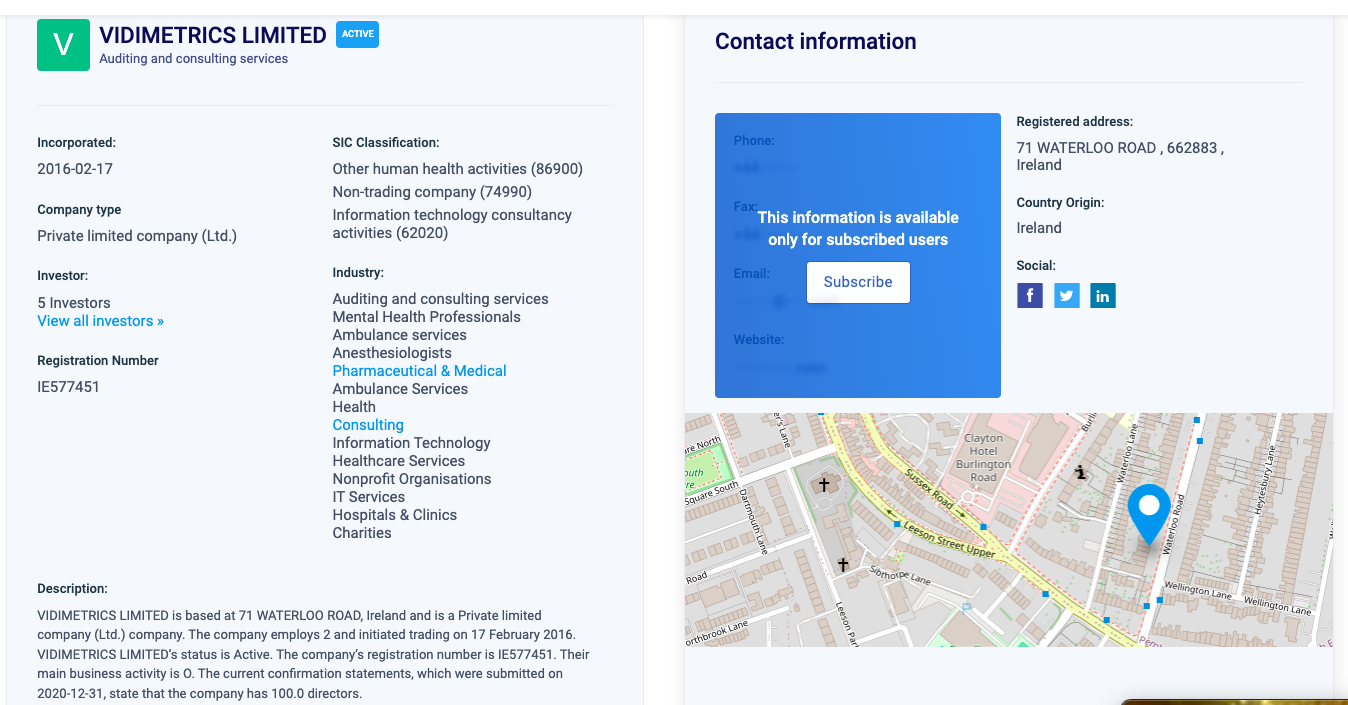Click the Registered address label
Screen dimensions: 1348x705
click(1075, 122)
